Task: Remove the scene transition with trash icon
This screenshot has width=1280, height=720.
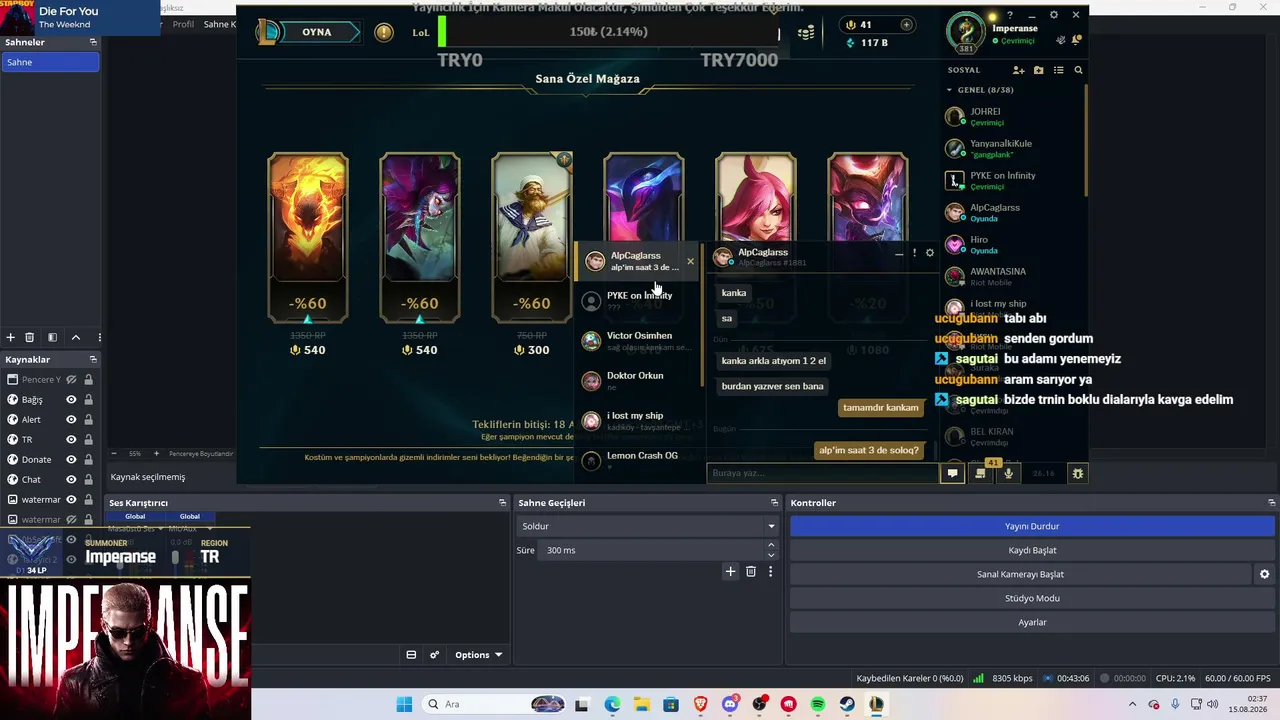Action: click(x=751, y=571)
